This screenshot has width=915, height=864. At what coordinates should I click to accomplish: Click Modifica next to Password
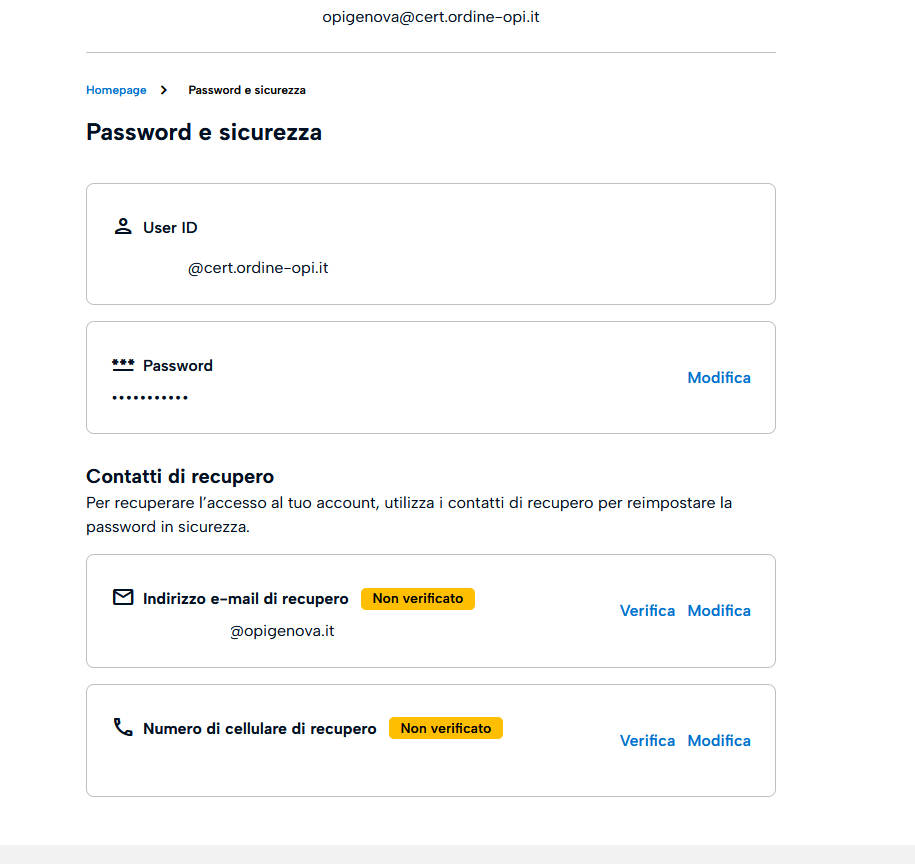coord(719,377)
